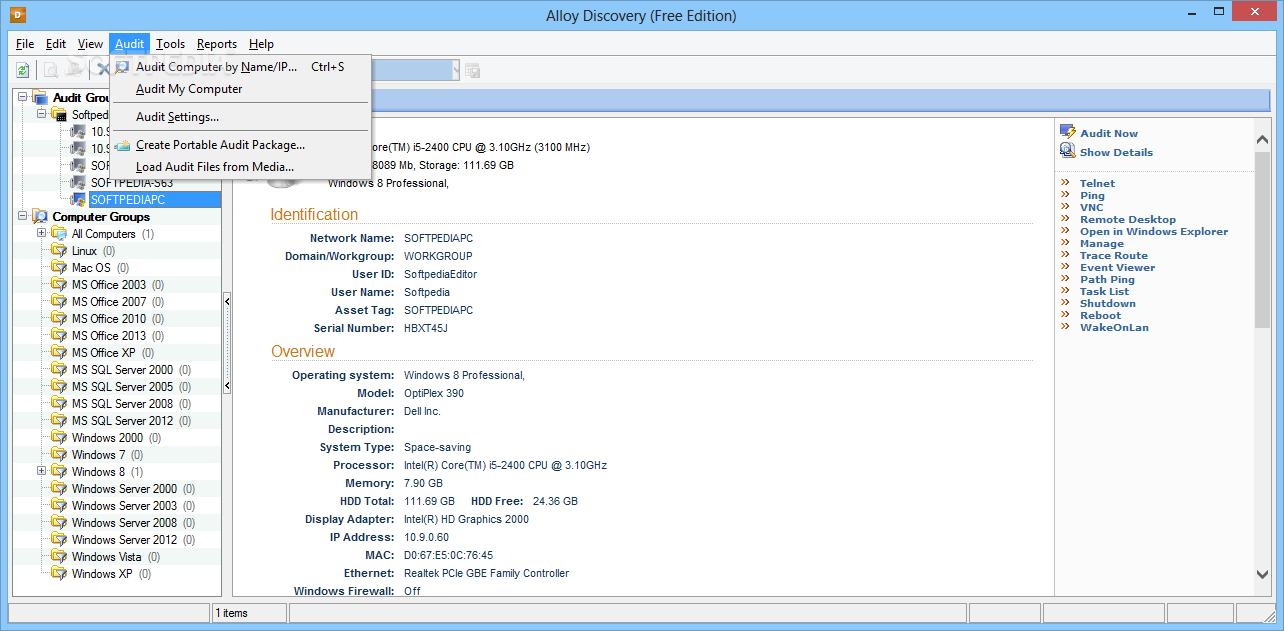Click the Windows 8 group folder icon
Screen dimensions: 1284x631
pyautogui.click(x=59, y=472)
